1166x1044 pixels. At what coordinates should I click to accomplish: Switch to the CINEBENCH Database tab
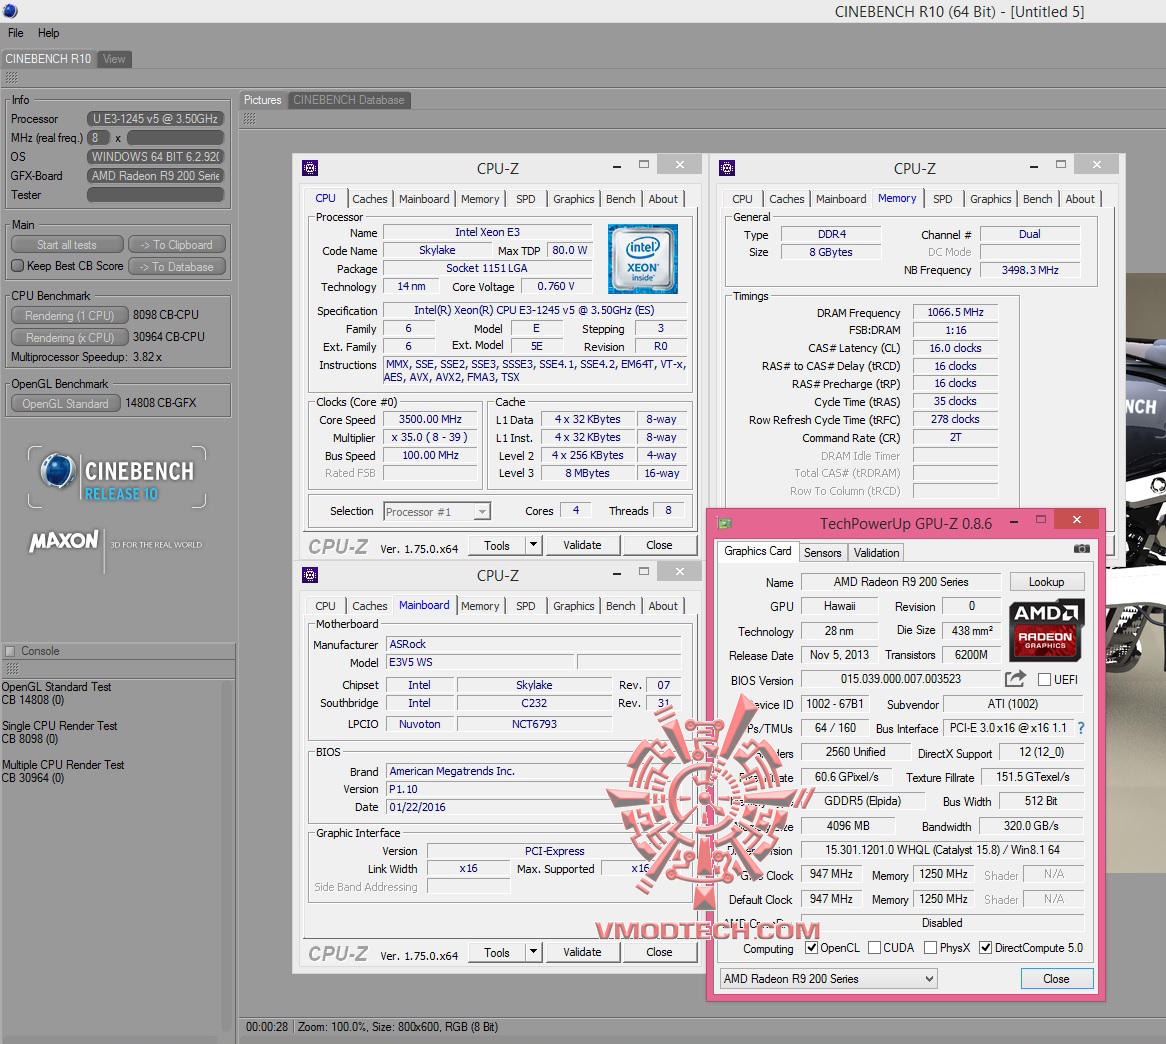click(349, 100)
